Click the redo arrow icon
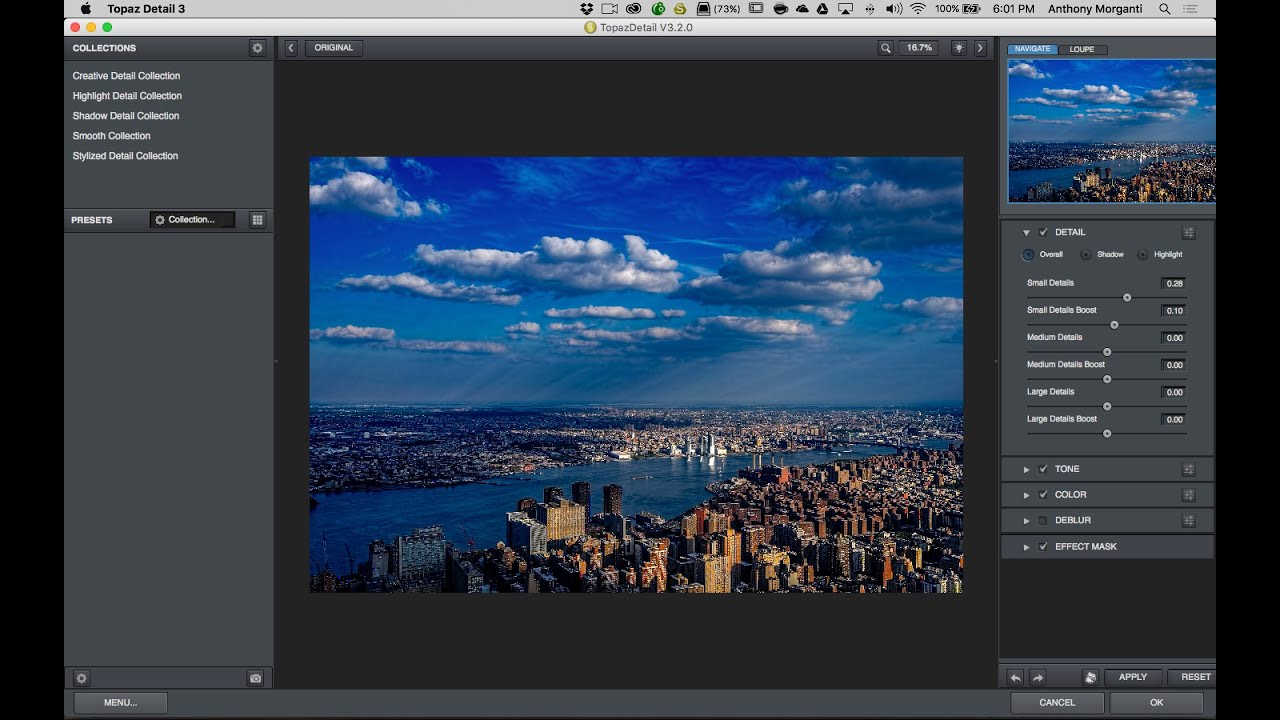The height and width of the screenshot is (720, 1280). [1037, 677]
